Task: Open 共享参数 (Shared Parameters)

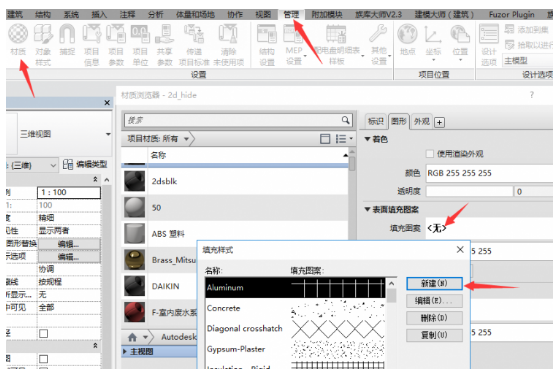Action: 165,44
